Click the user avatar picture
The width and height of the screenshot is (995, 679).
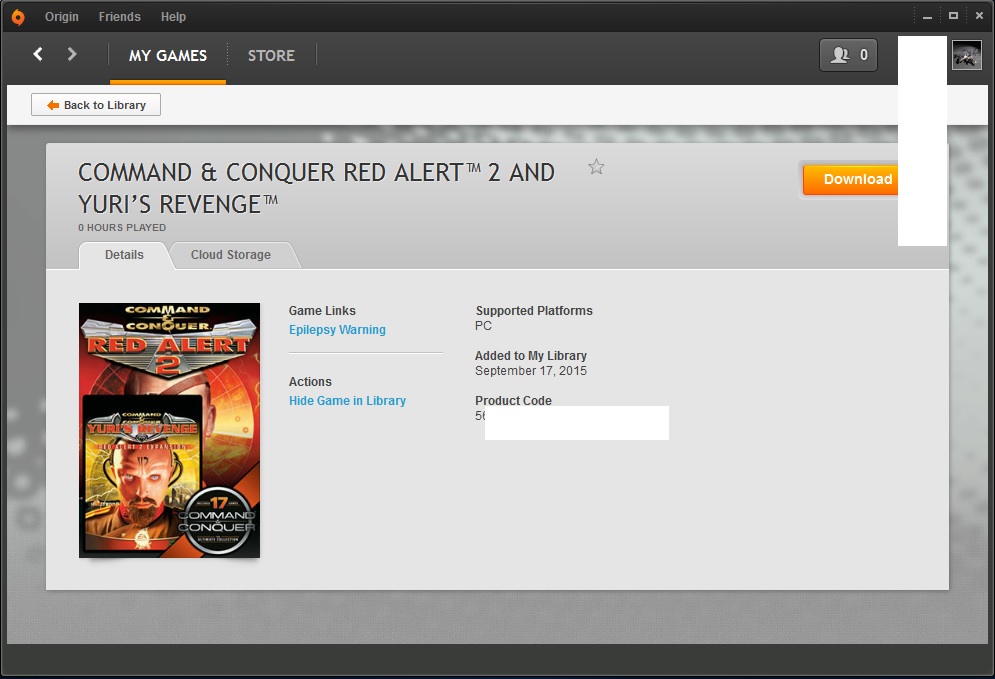(966, 55)
